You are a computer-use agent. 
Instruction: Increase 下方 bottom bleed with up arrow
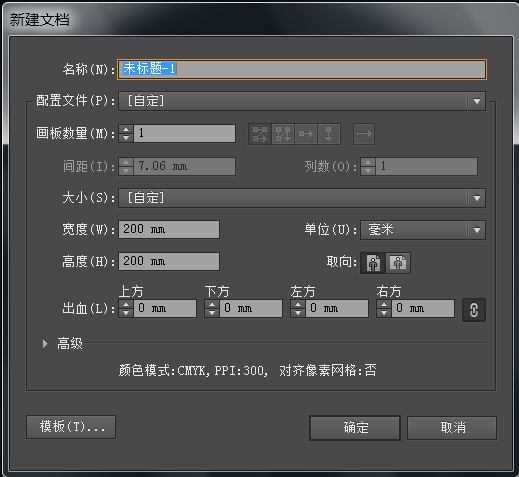(x=212, y=304)
